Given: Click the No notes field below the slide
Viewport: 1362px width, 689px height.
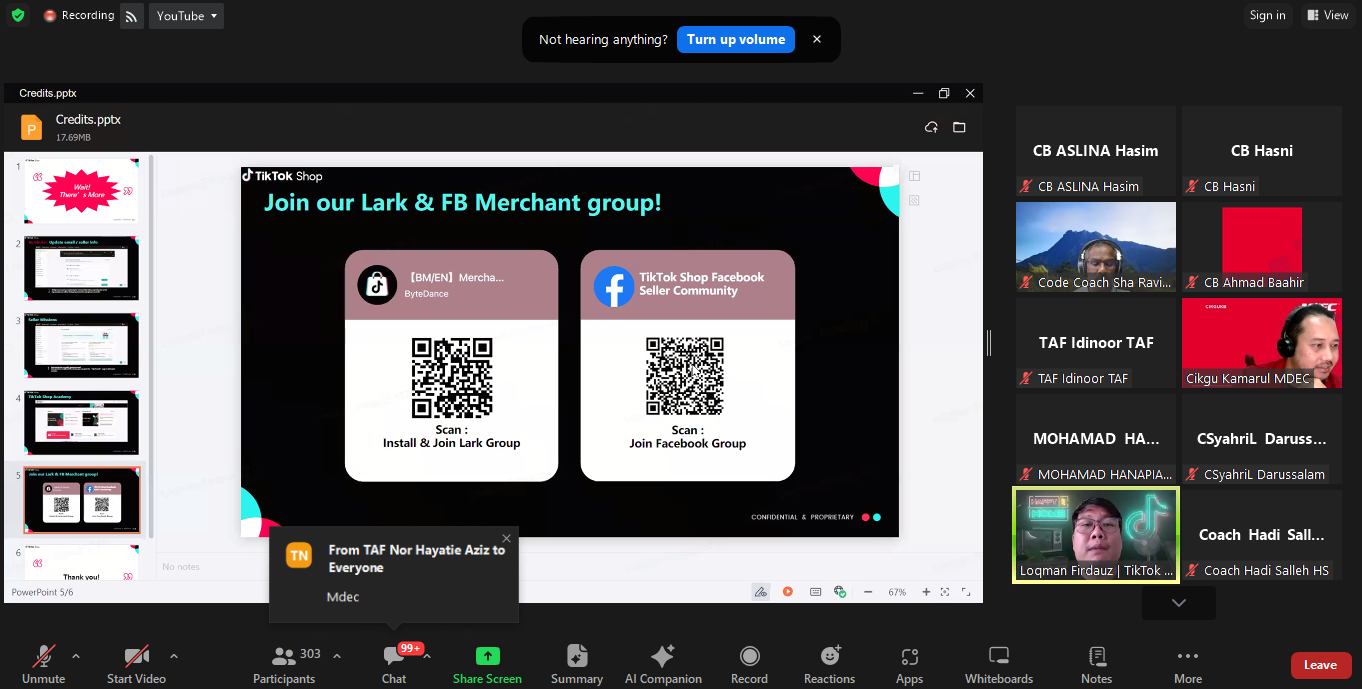Looking at the screenshot, I should [567, 567].
